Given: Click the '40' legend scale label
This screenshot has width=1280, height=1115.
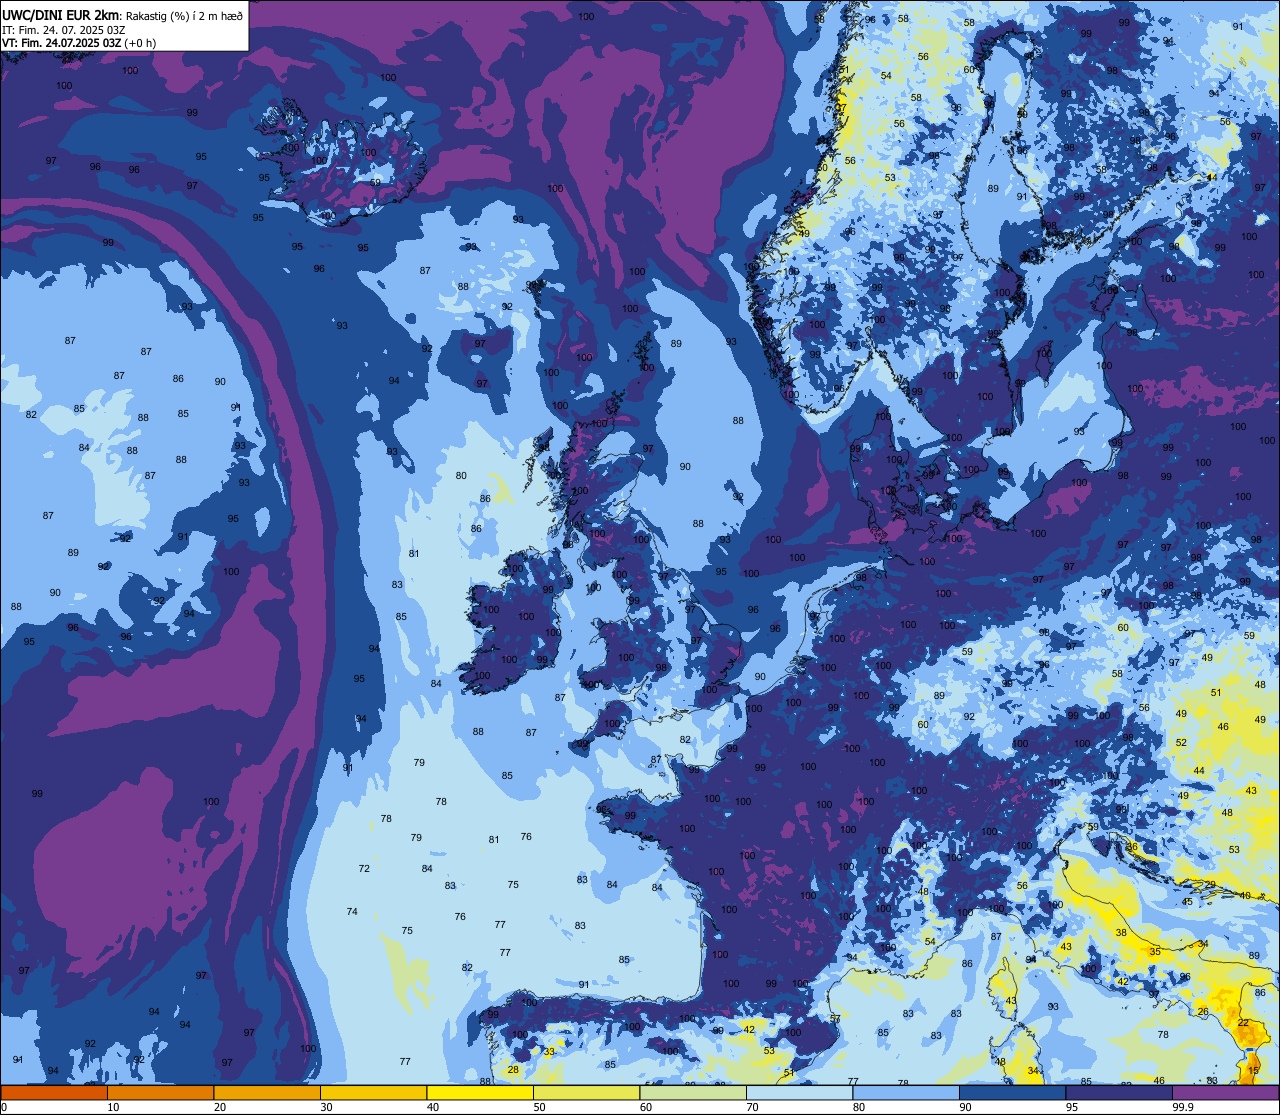Looking at the screenshot, I should [433, 1107].
